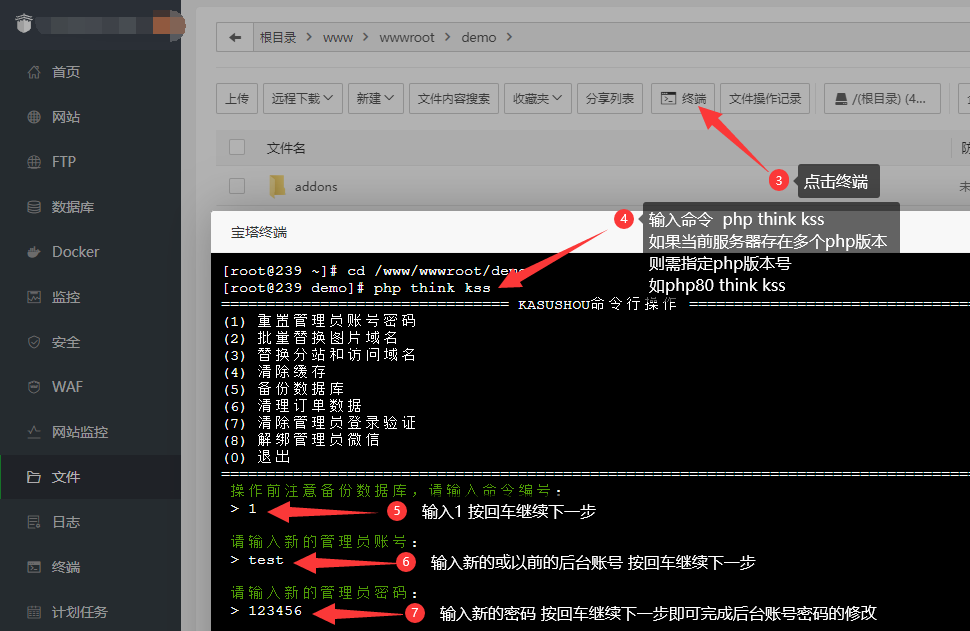The width and height of the screenshot is (970, 631).
Task: Click 根目录 in breadcrumb path
Action: pyautogui.click(x=278, y=38)
